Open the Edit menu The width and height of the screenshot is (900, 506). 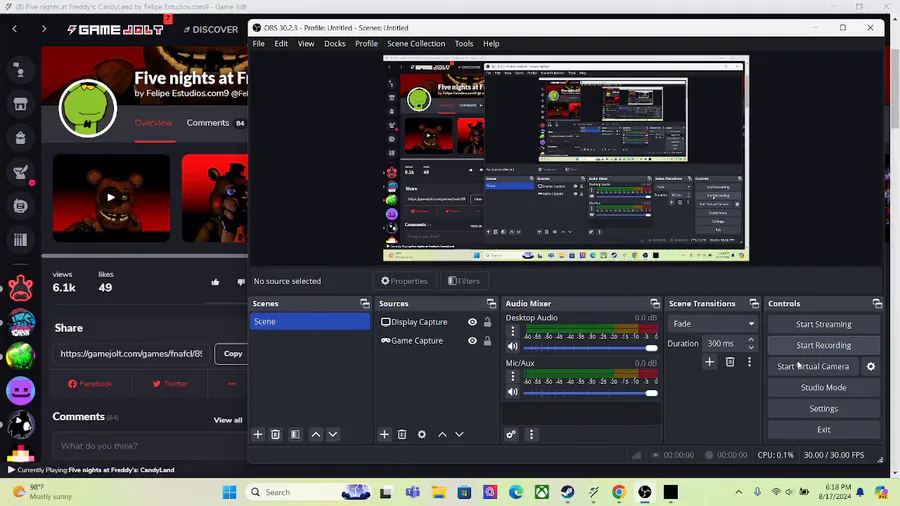pyautogui.click(x=281, y=44)
